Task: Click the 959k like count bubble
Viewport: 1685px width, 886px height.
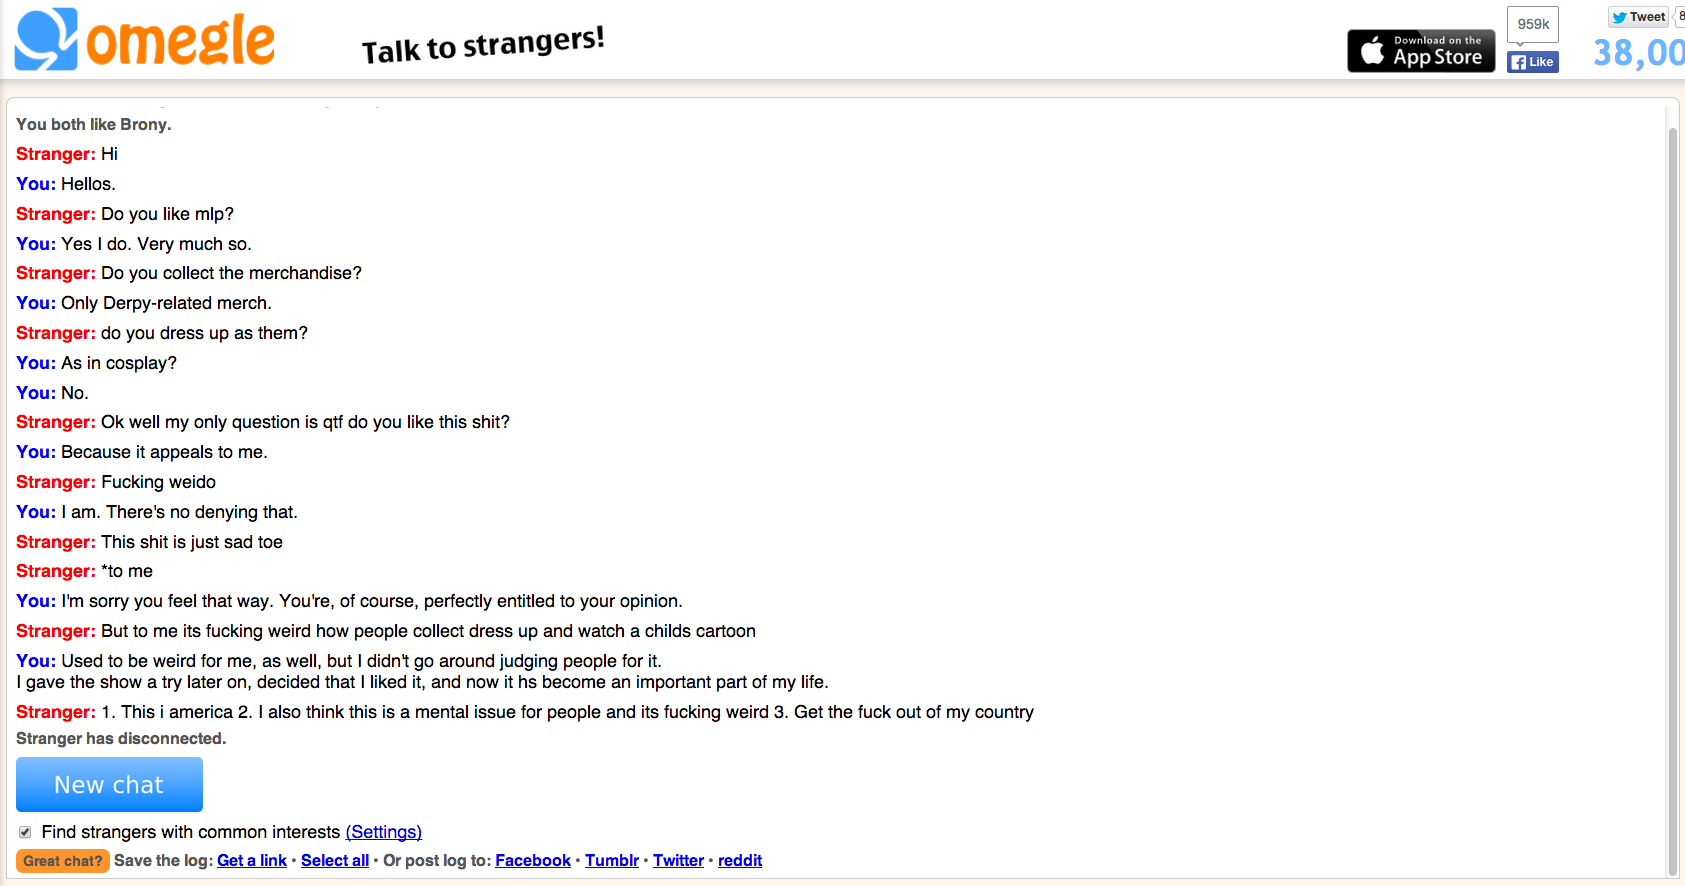Action: (1533, 24)
